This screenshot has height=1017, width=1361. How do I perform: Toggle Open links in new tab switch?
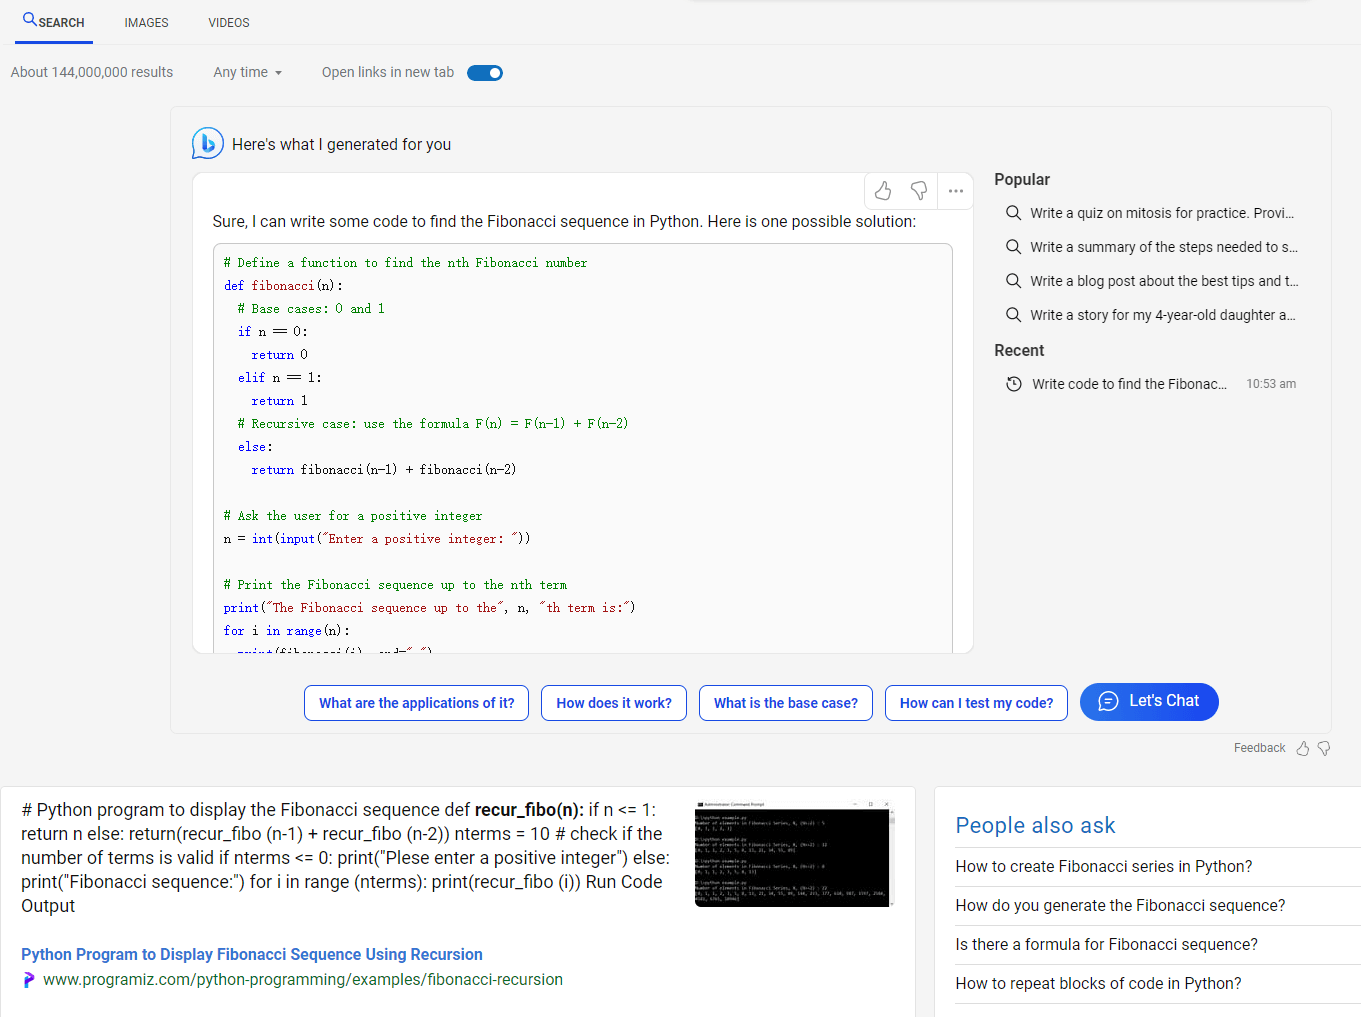pyautogui.click(x=485, y=73)
